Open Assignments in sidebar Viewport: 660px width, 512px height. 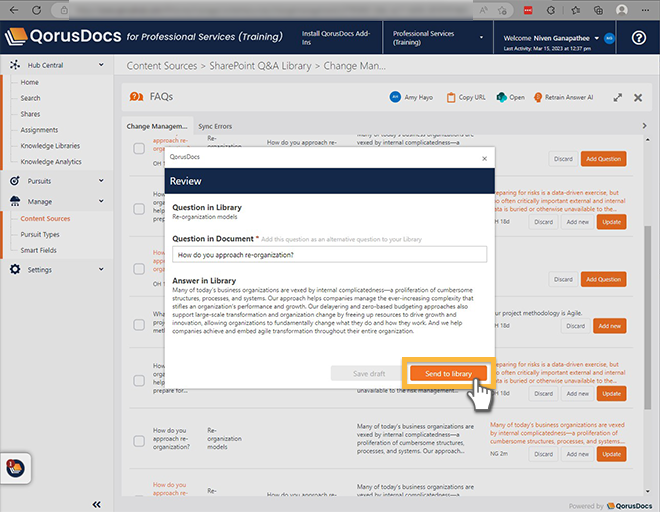[39, 130]
